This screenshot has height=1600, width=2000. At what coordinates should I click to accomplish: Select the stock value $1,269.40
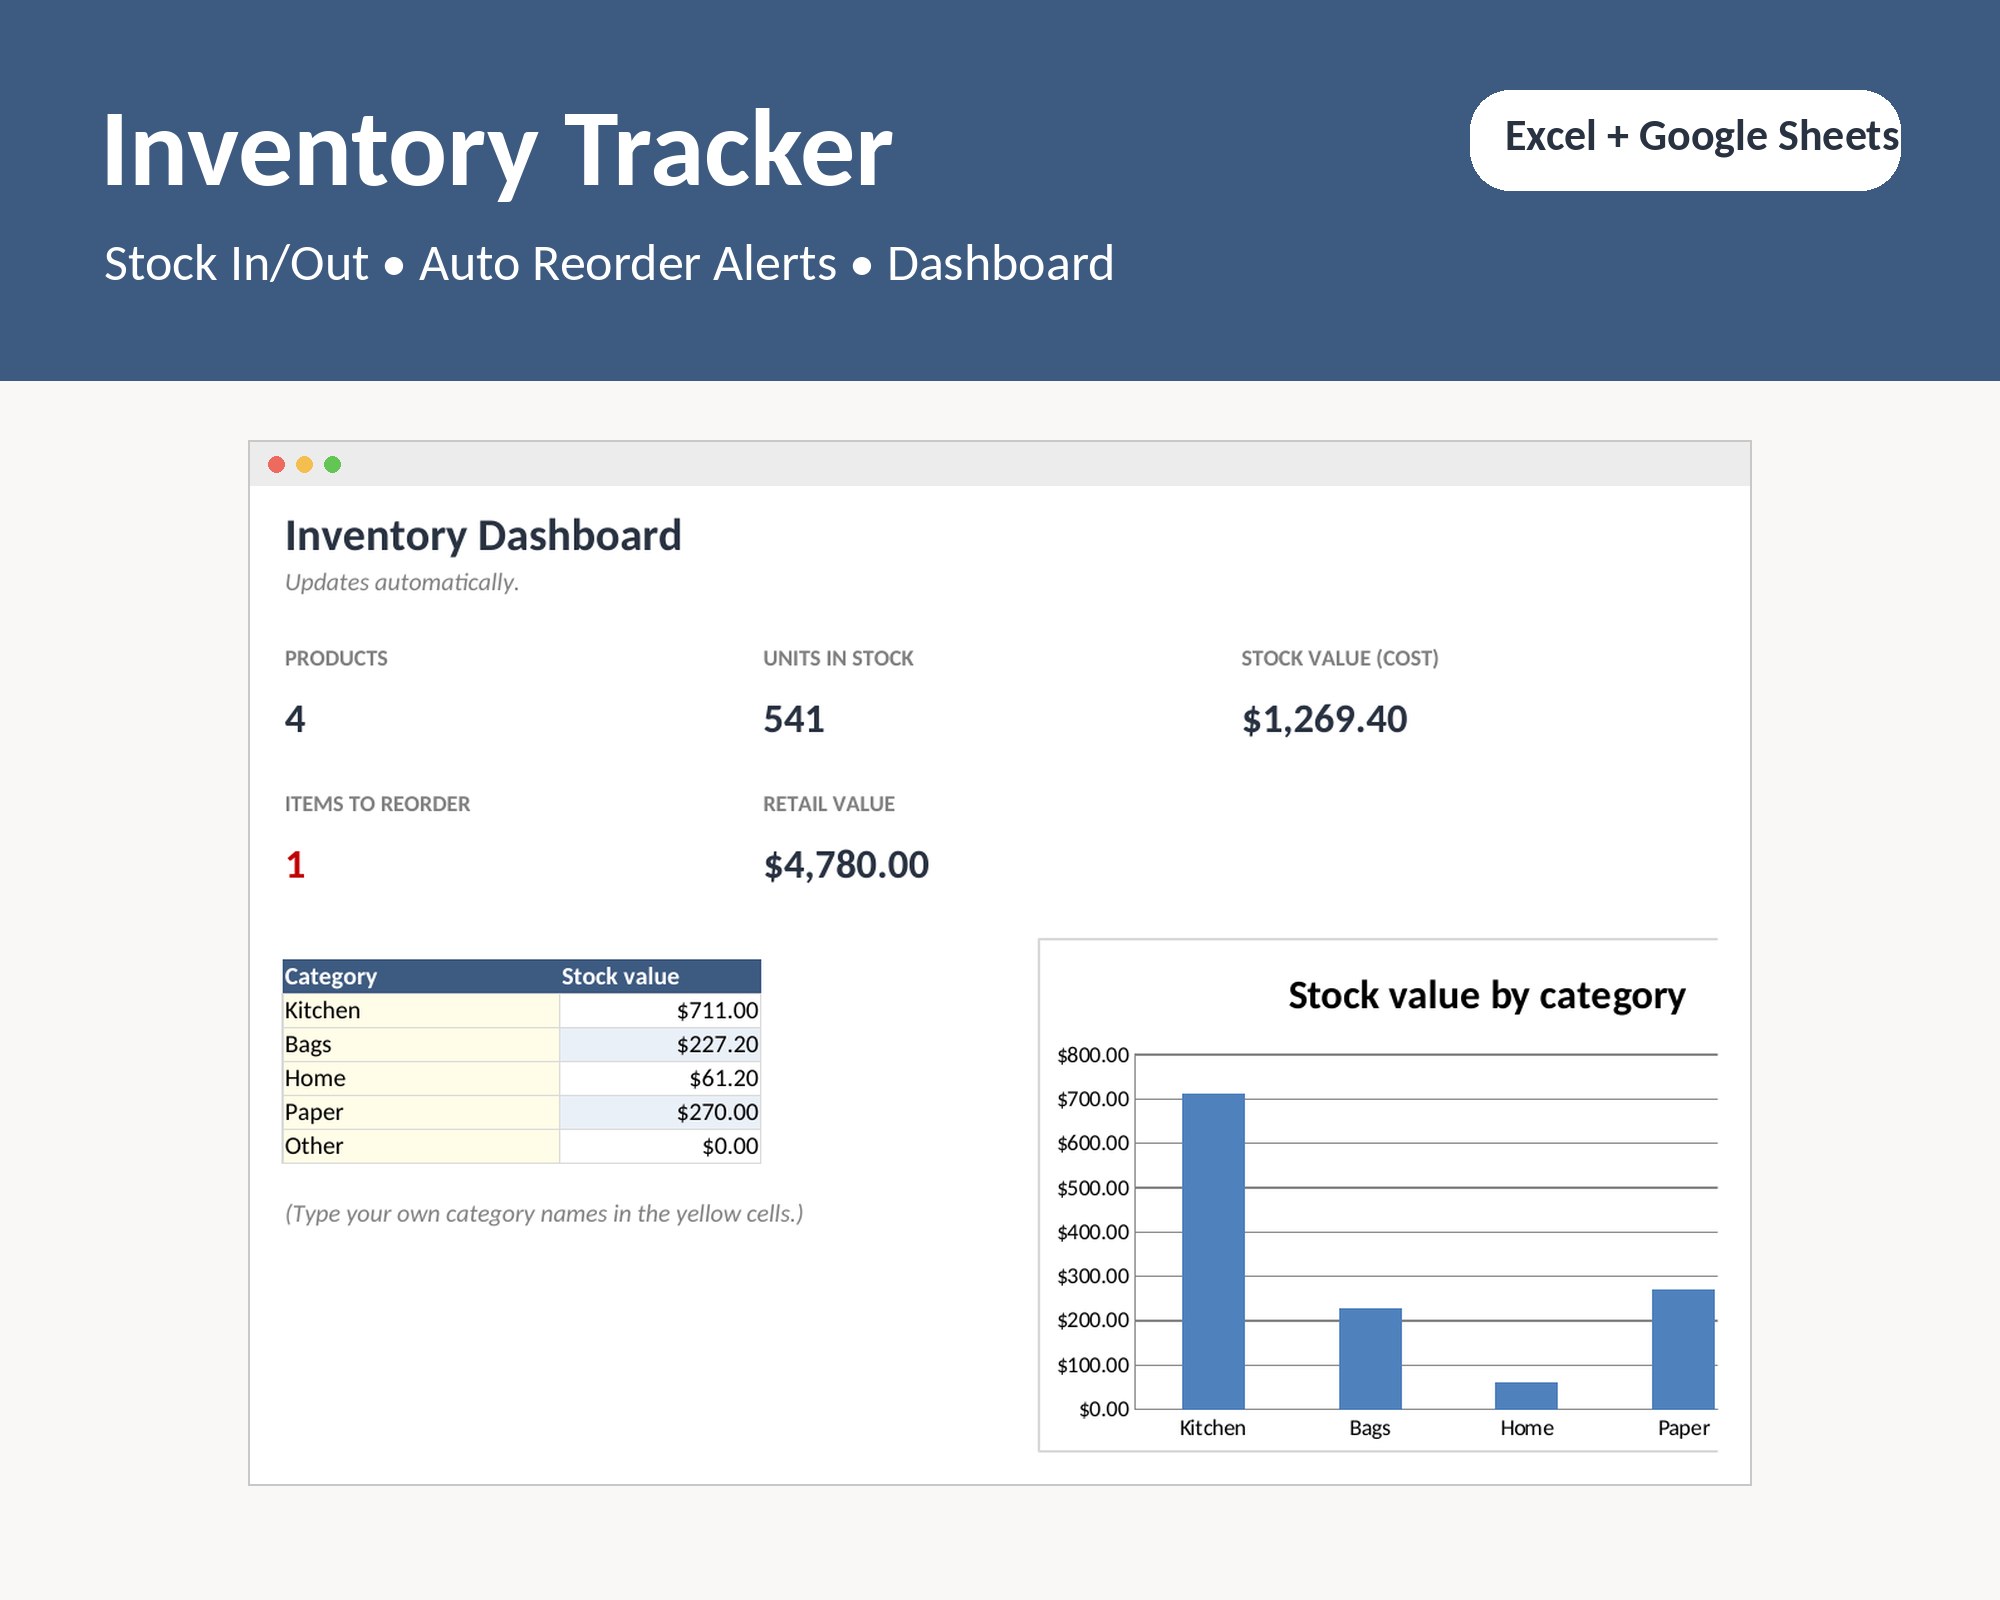[1324, 719]
